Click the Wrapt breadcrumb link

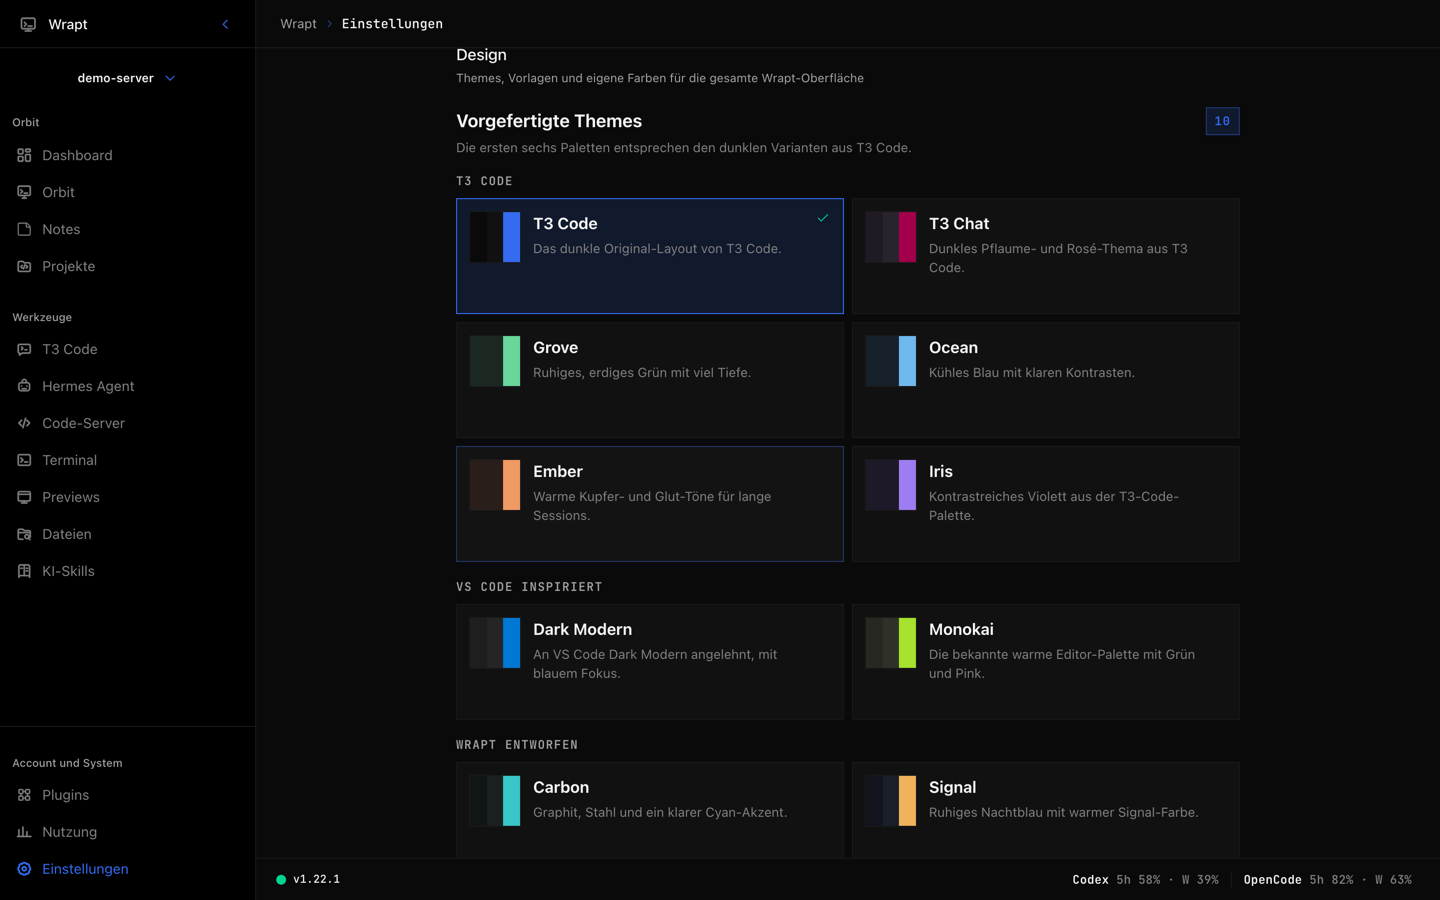298,24
